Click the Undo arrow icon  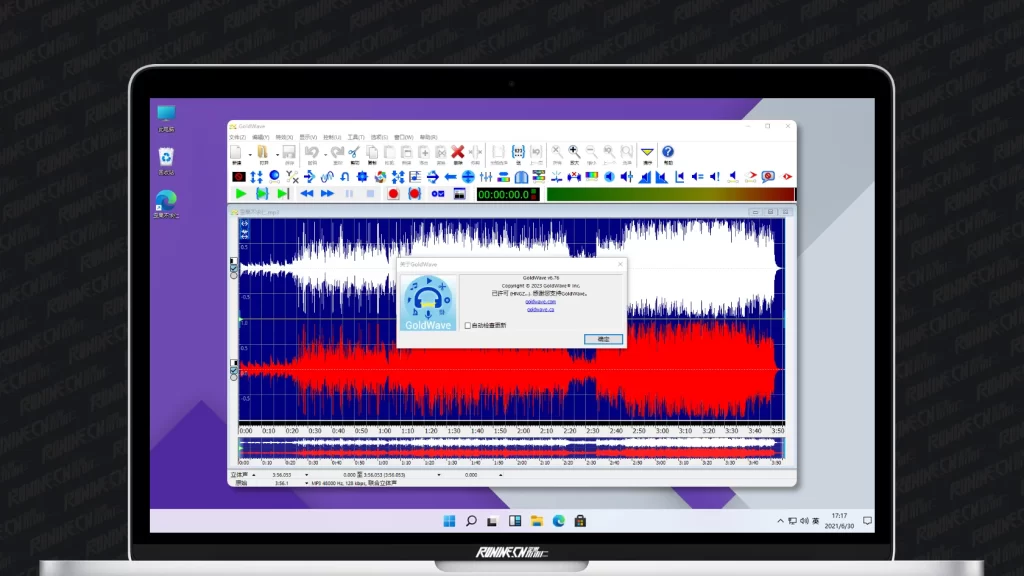coord(311,152)
